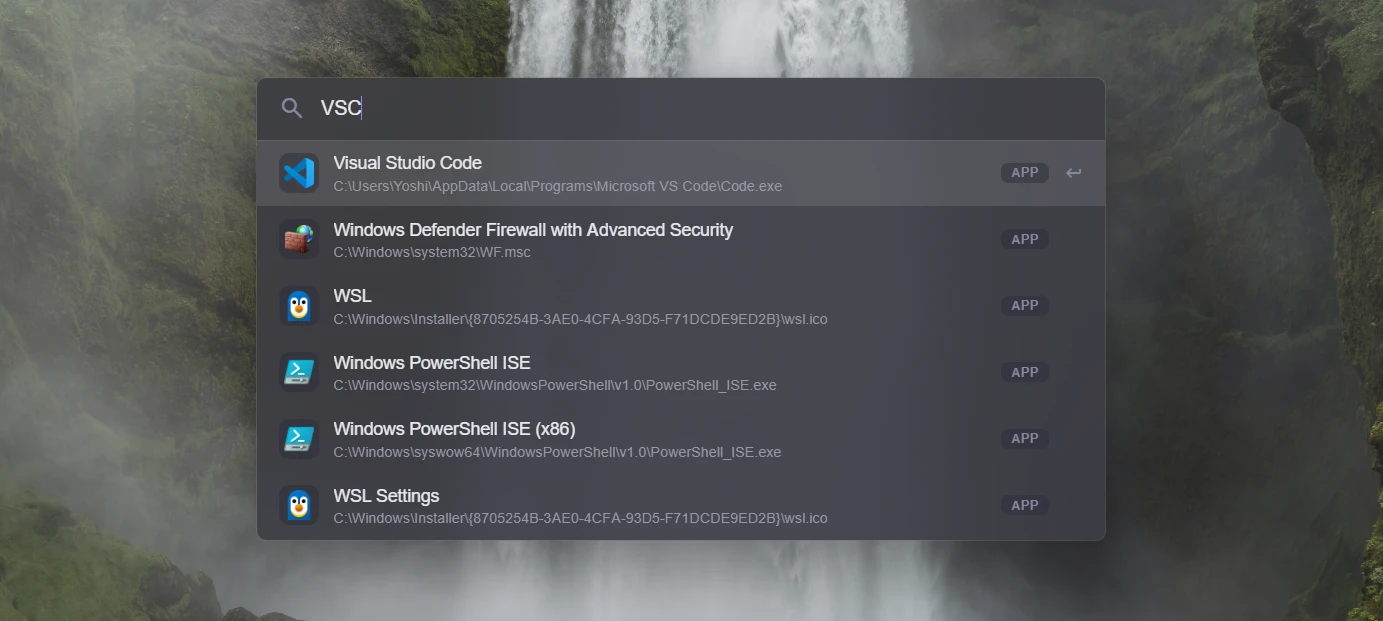
Task: Click the WF.msc path under Firewall entry
Action: tap(432, 253)
